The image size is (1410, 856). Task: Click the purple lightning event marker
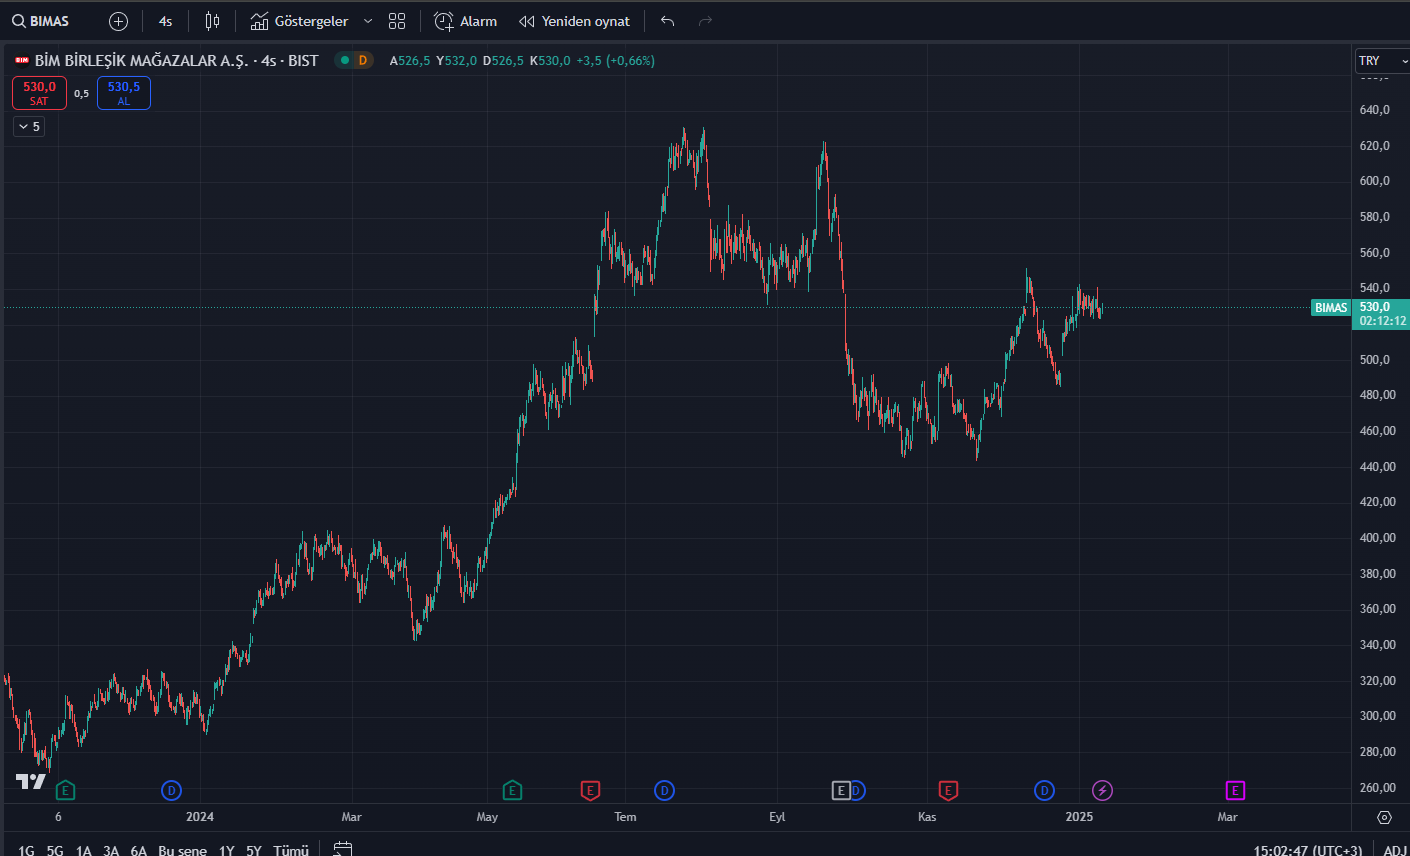pyautogui.click(x=1102, y=791)
